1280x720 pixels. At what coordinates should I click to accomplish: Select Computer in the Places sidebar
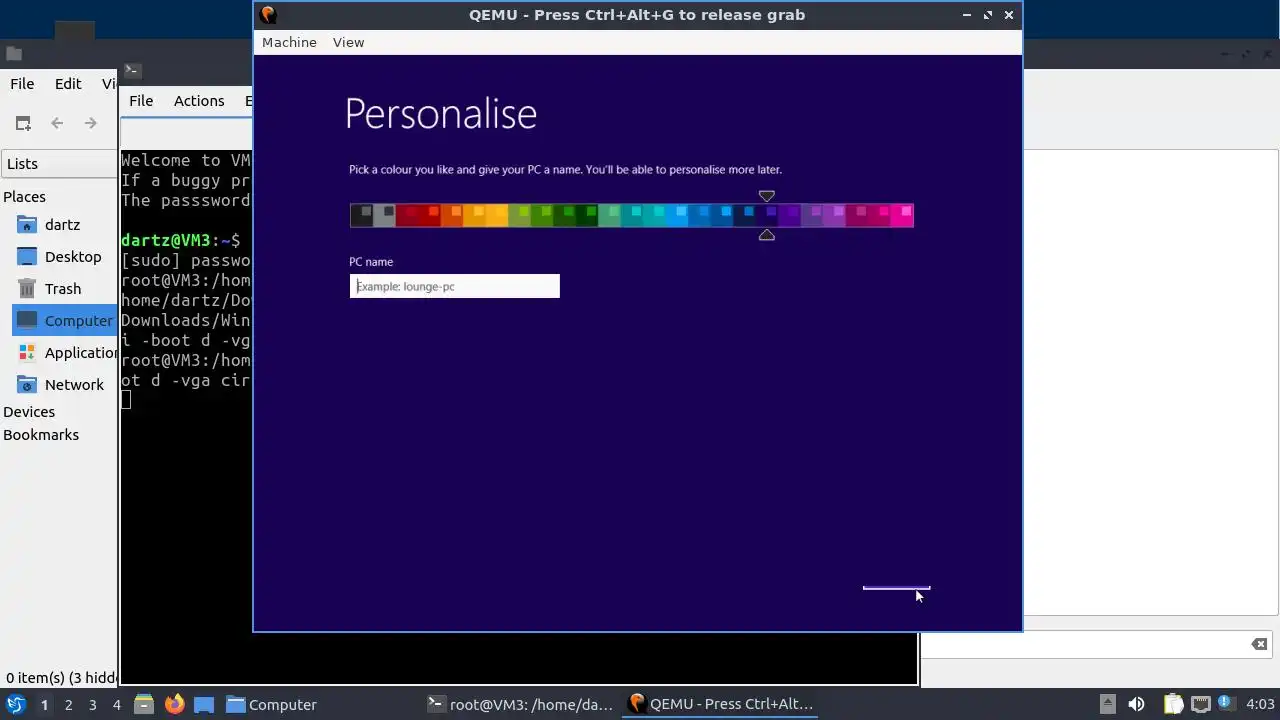65,321
